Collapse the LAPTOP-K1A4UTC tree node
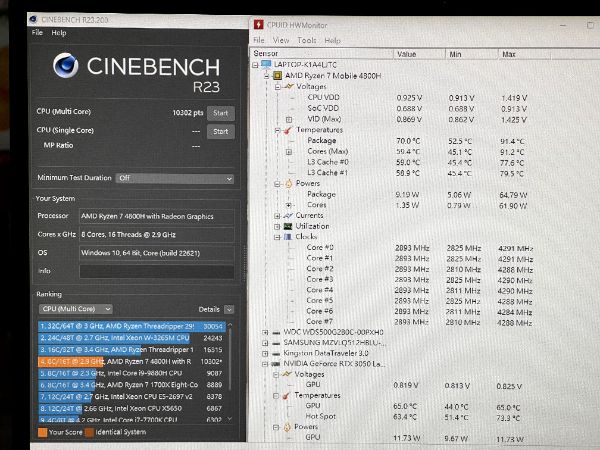The height and width of the screenshot is (450, 600). click(255, 65)
